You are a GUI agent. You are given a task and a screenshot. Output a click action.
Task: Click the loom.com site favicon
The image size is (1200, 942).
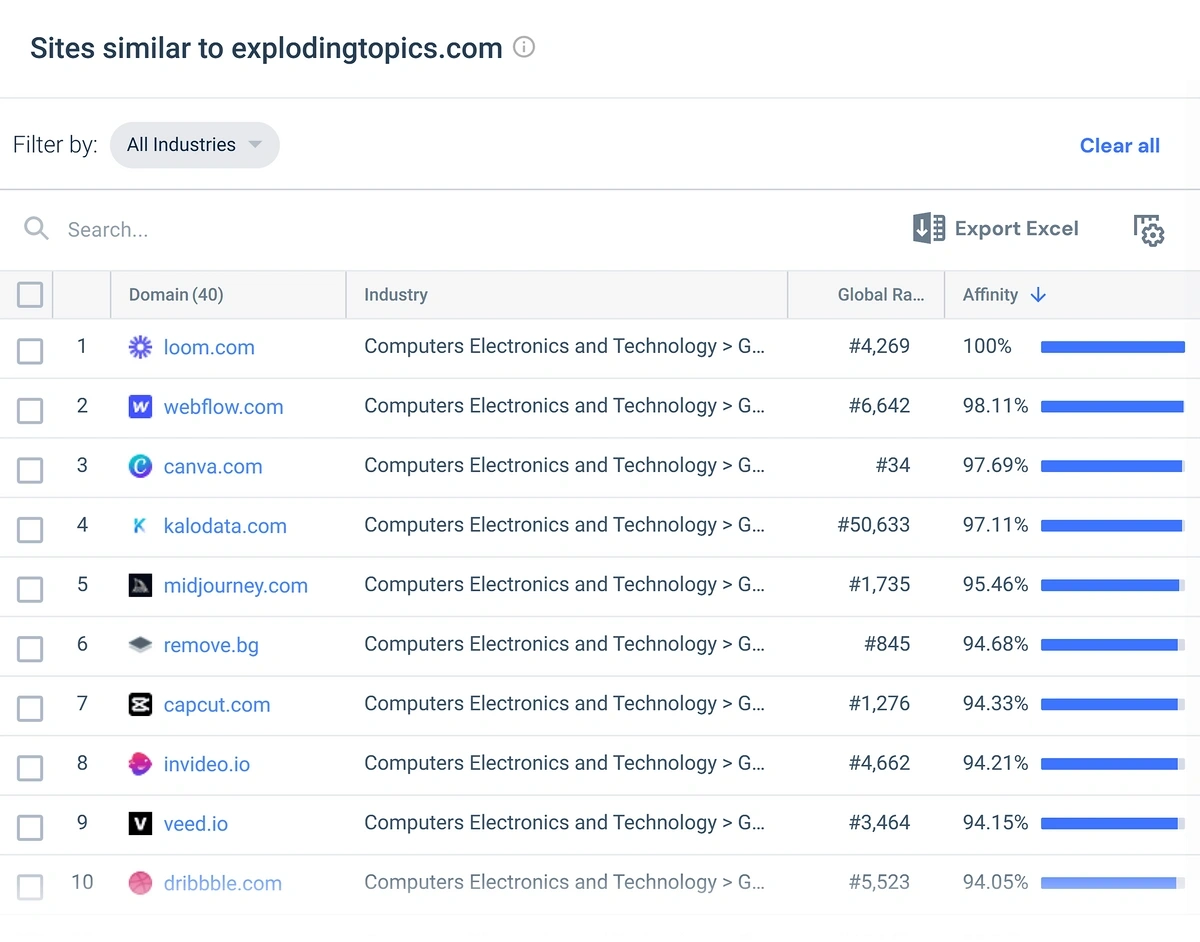pyautogui.click(x=140, y=347)
